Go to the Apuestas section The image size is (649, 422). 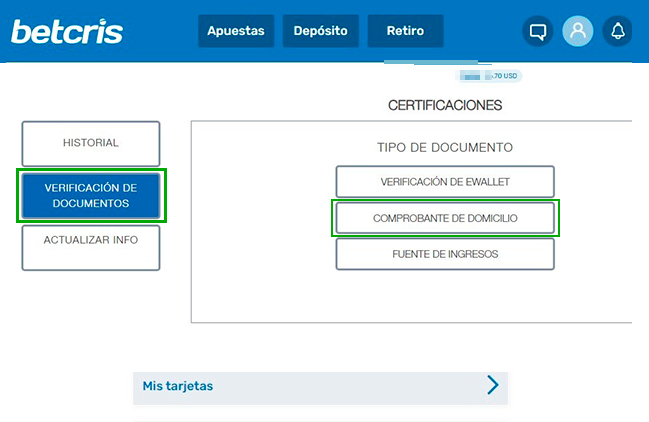point(236,31)
